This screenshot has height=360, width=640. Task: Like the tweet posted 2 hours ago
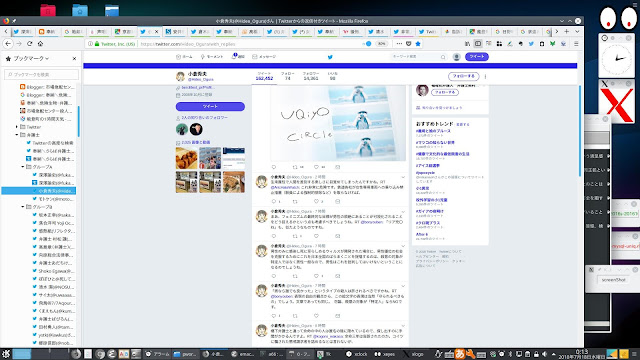point(316,201)
